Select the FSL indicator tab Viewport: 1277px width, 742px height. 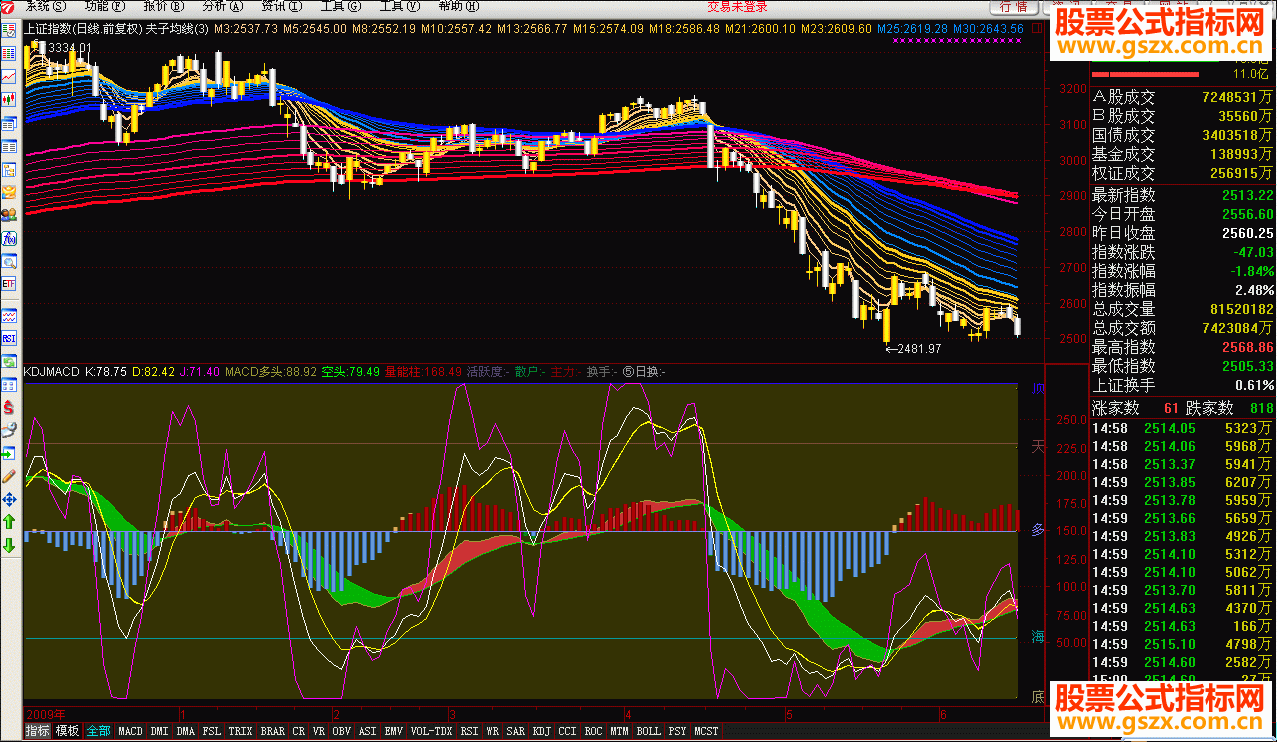click(212, 731)
